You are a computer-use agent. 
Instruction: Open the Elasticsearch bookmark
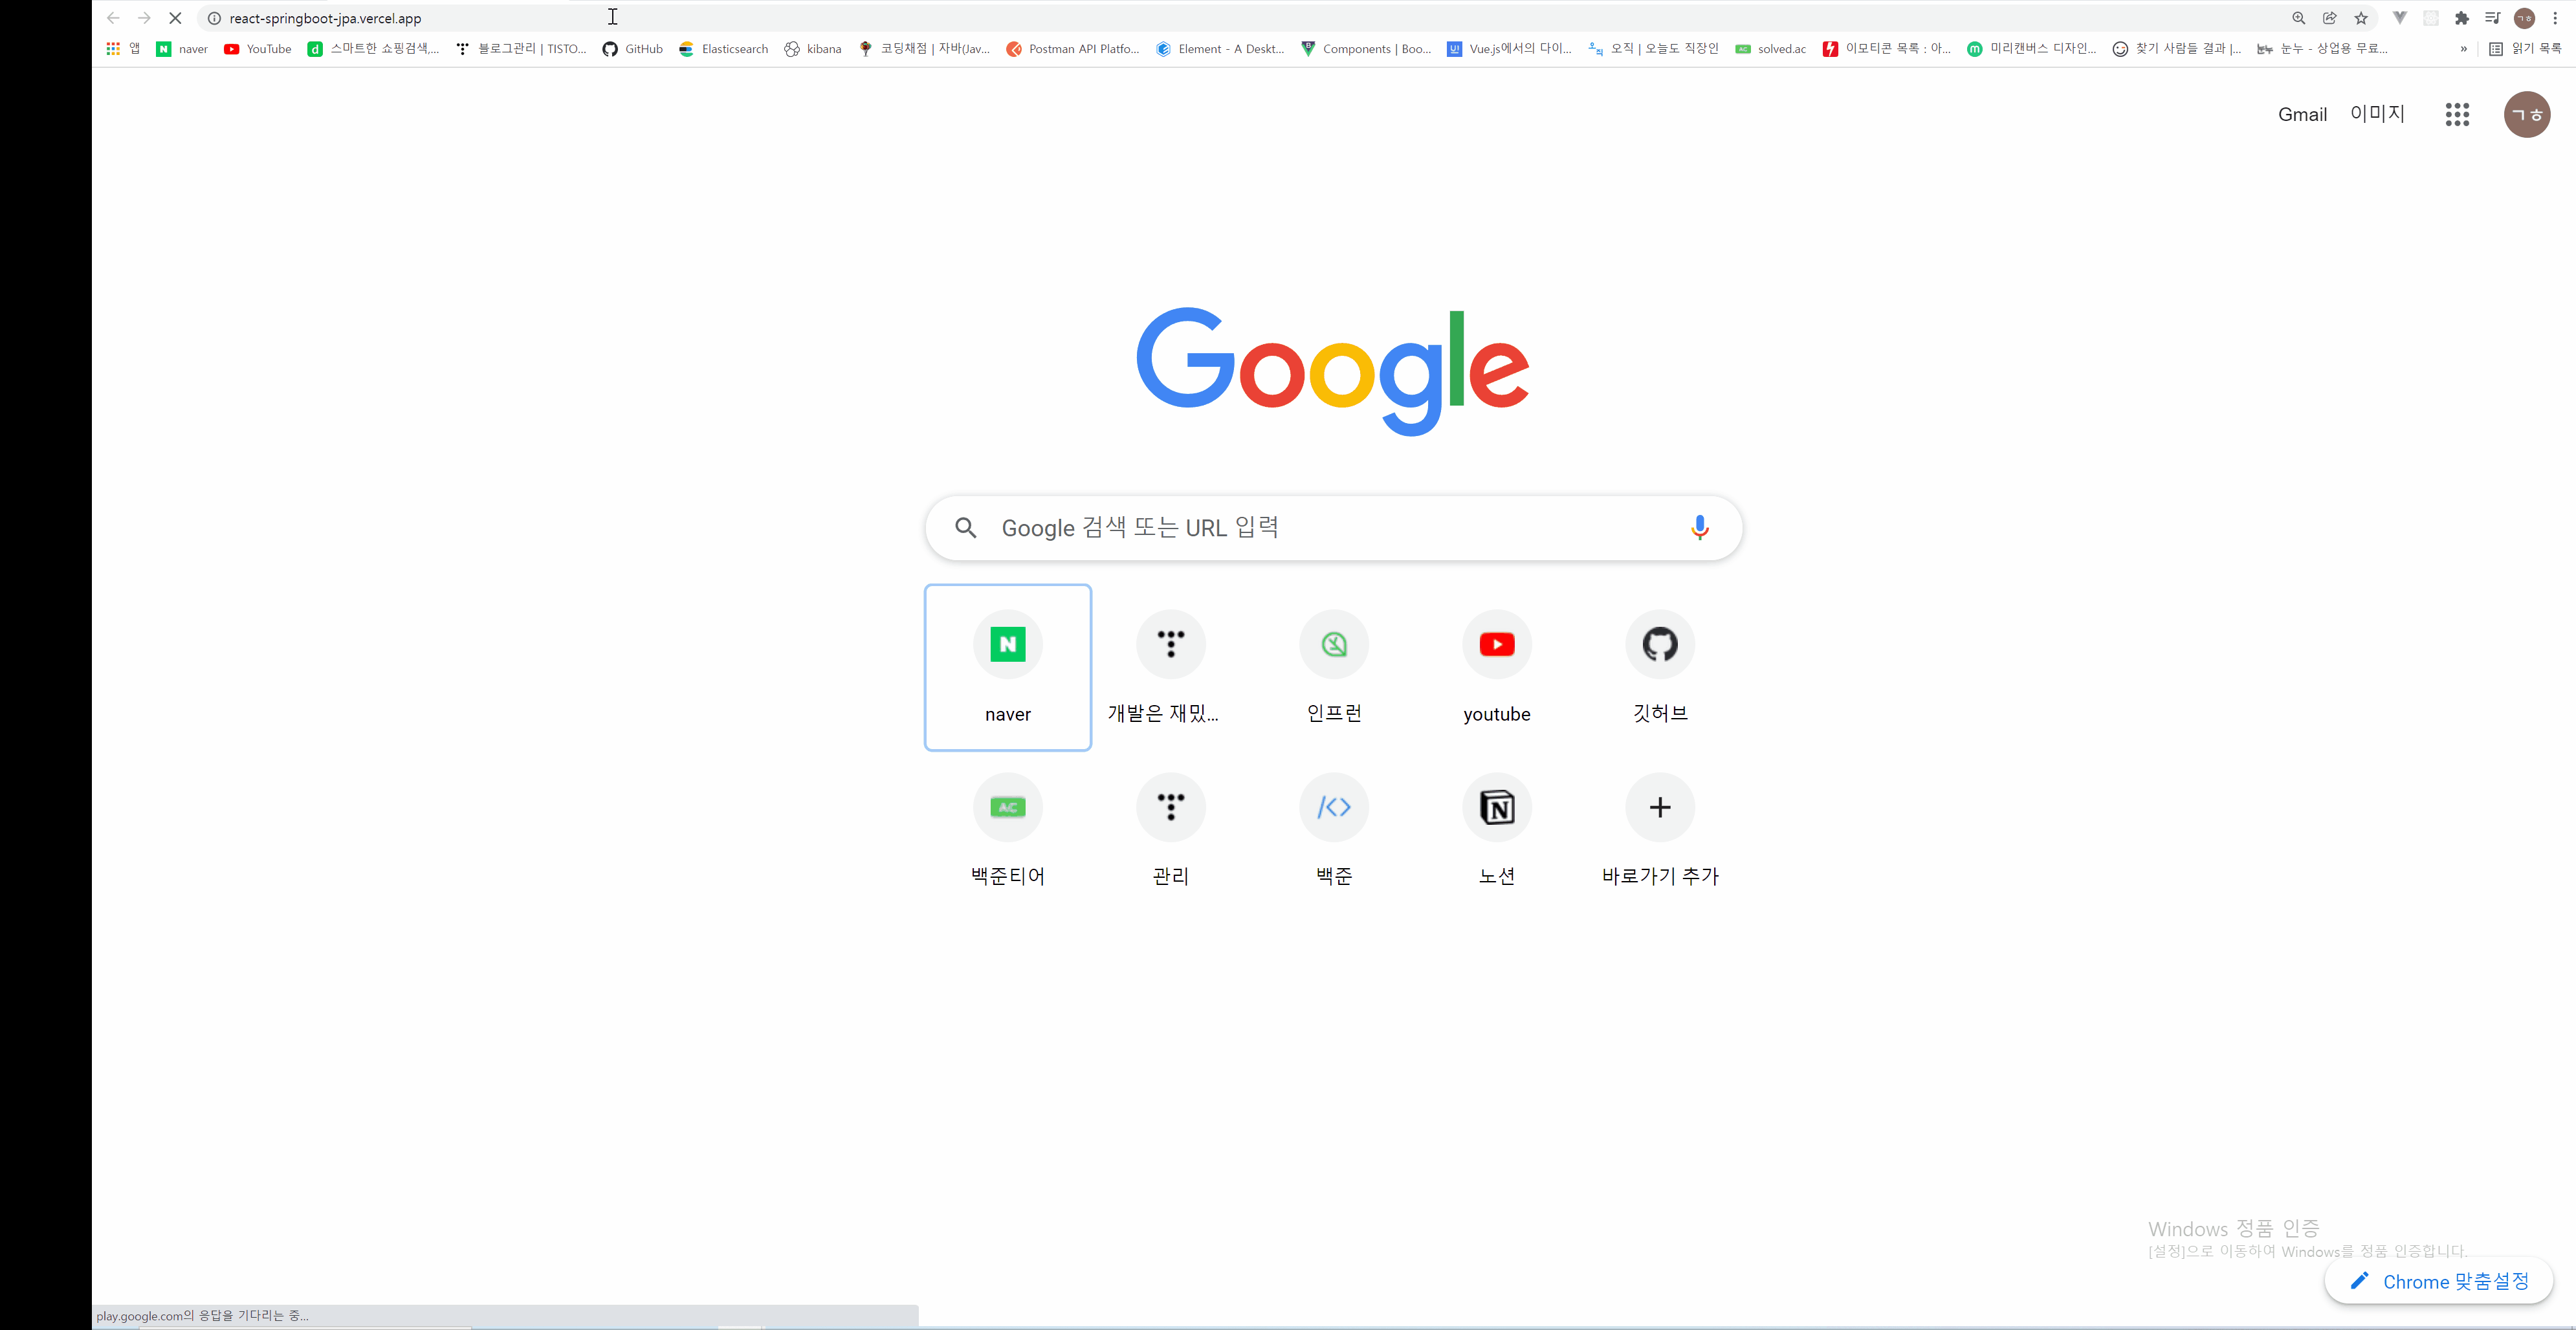(x=723, y=48)
